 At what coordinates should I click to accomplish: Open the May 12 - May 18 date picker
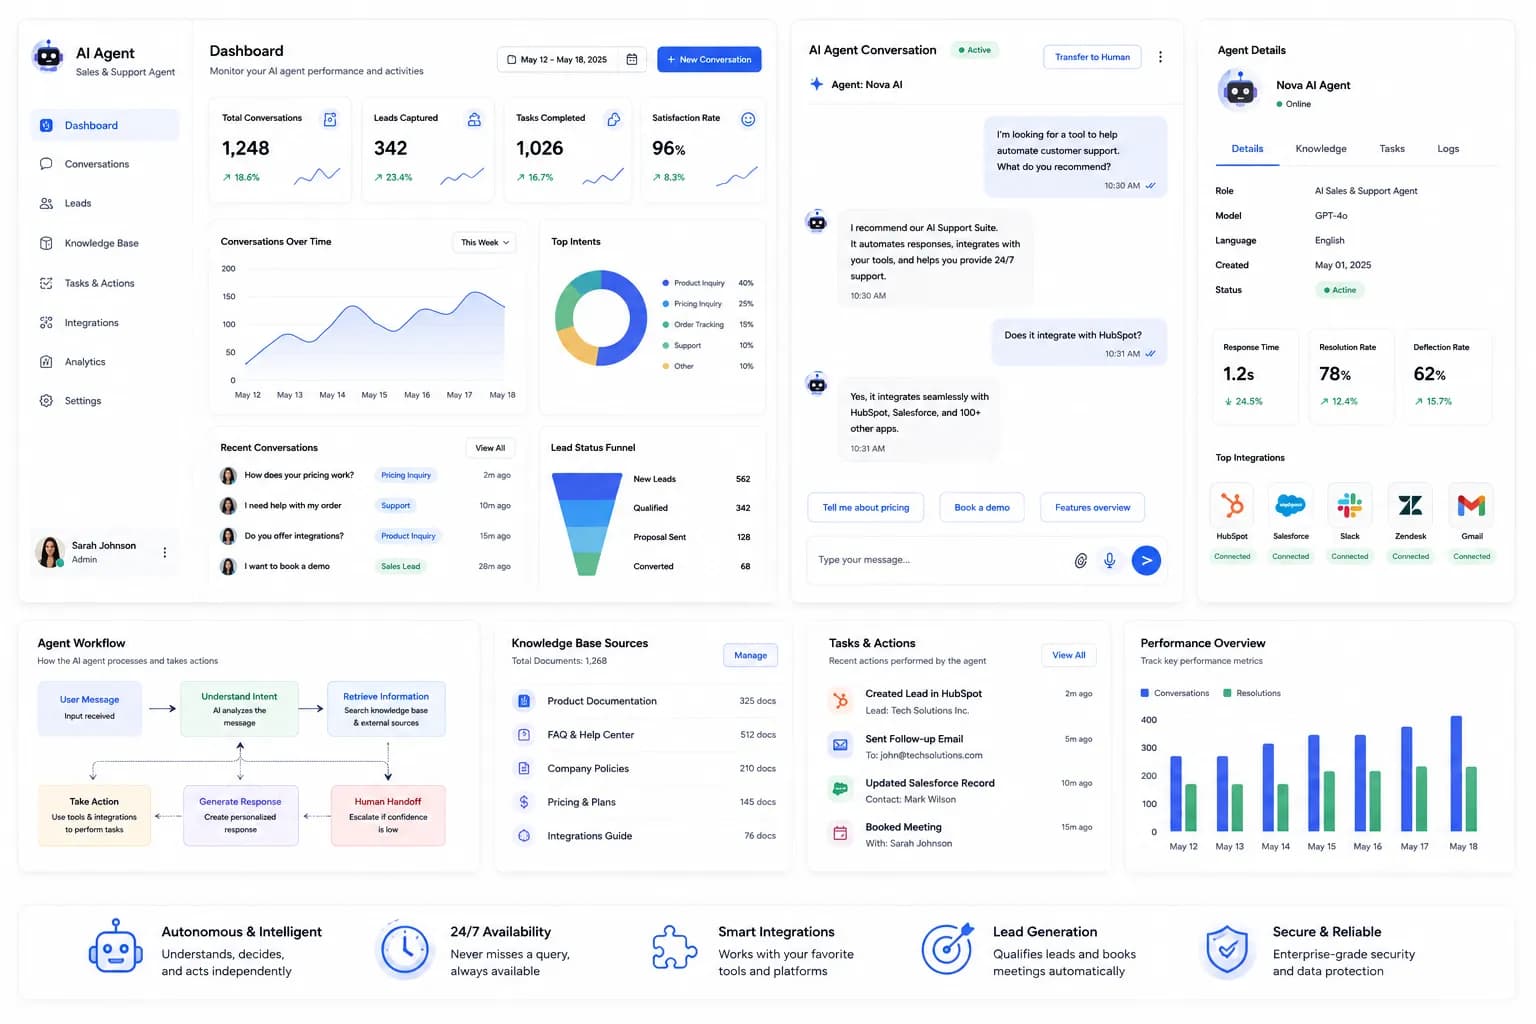click(572, 60)
